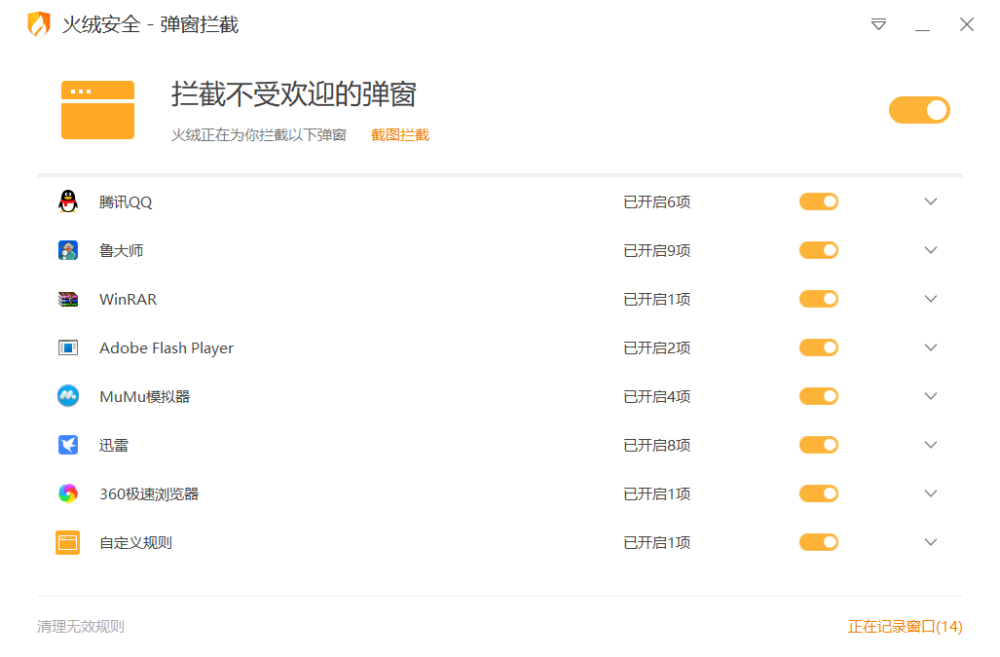Select the 自定义规则 window icon
This screenshot has width=1000, height=657.
68,542
